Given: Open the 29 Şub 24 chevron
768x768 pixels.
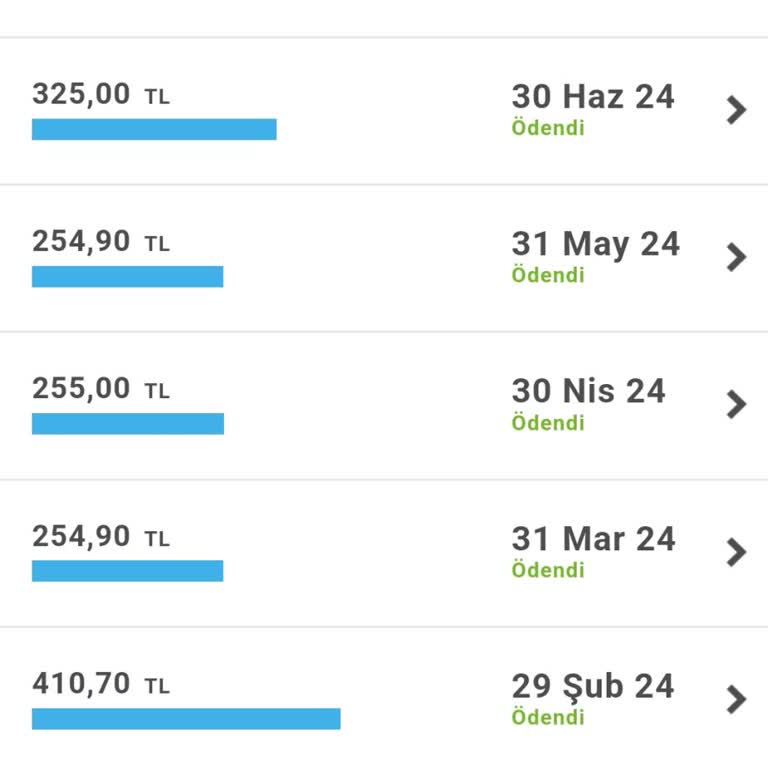Looking at the screenshot, I should point(736,699).
